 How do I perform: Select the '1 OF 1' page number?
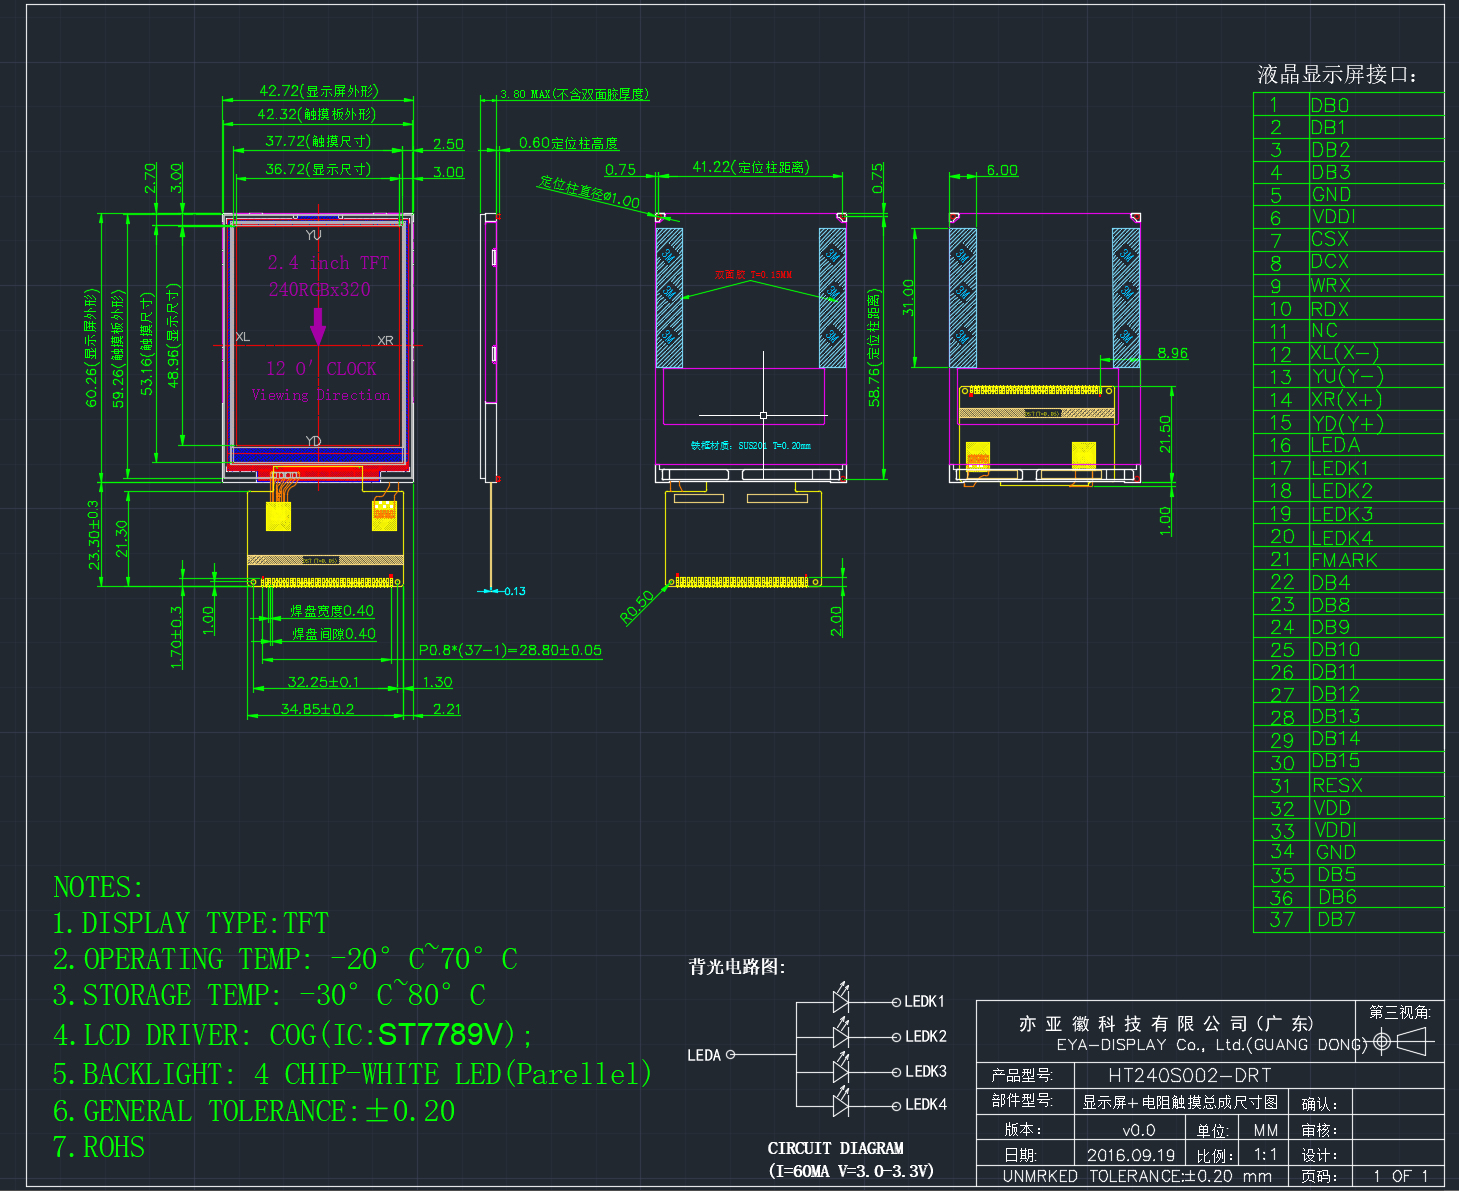(x=1401, y=1176)
